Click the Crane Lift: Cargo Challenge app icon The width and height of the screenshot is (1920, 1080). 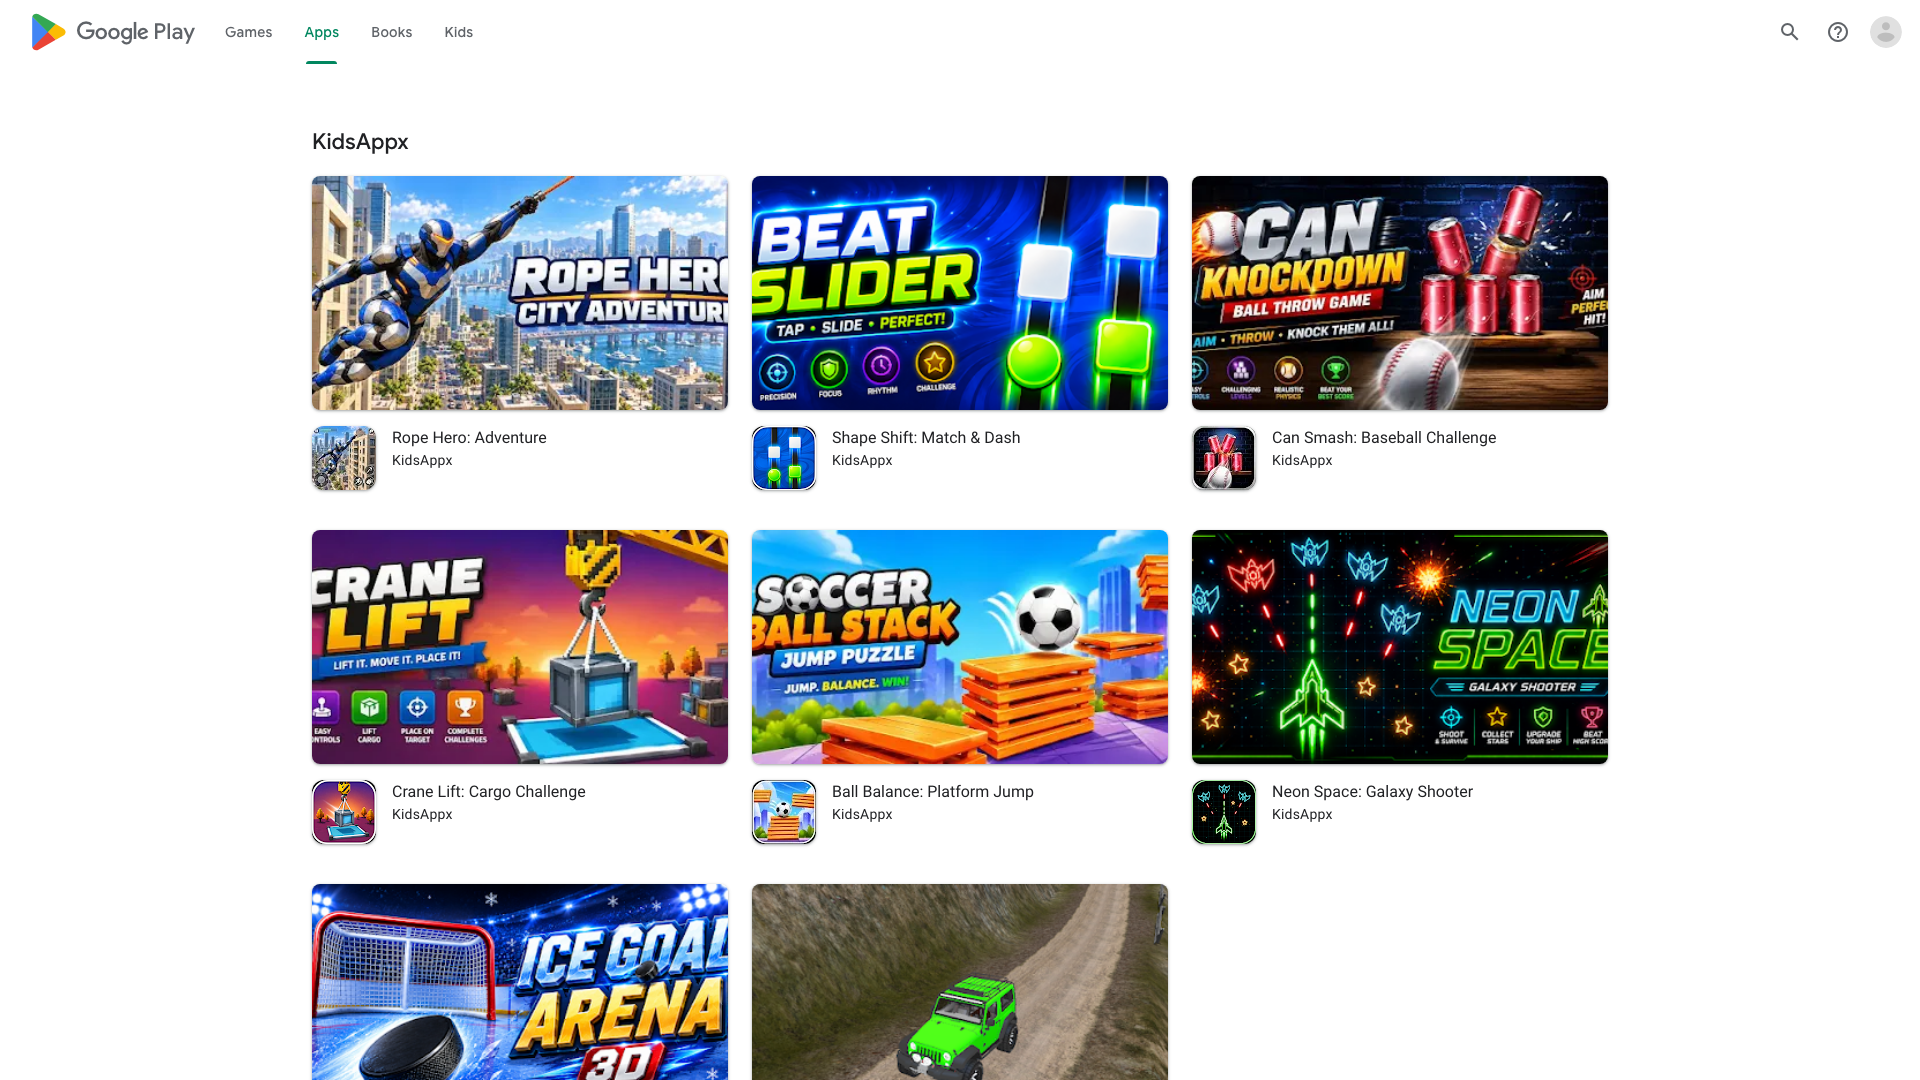pyautogui.click(x=344, y=812)
